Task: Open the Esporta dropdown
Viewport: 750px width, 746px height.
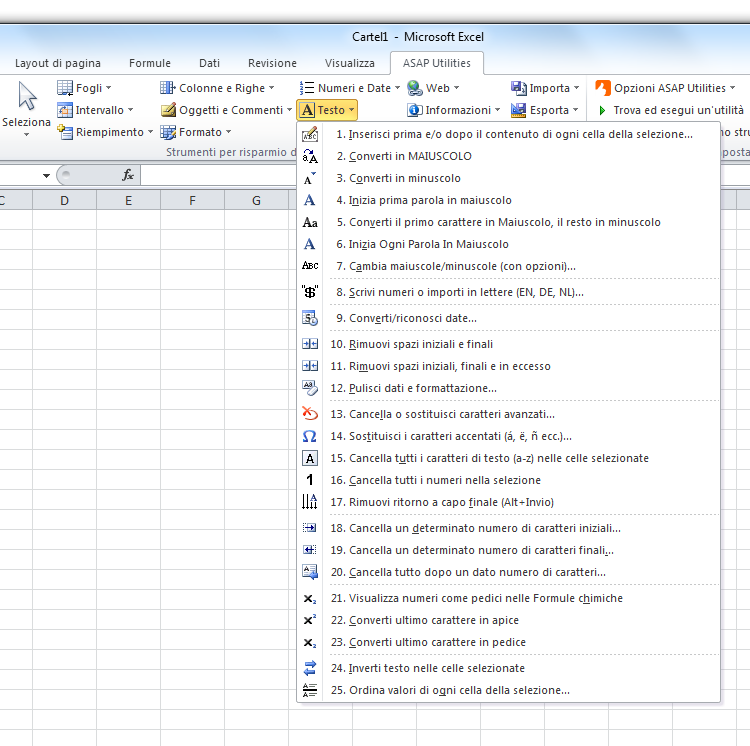Action: 544,110
